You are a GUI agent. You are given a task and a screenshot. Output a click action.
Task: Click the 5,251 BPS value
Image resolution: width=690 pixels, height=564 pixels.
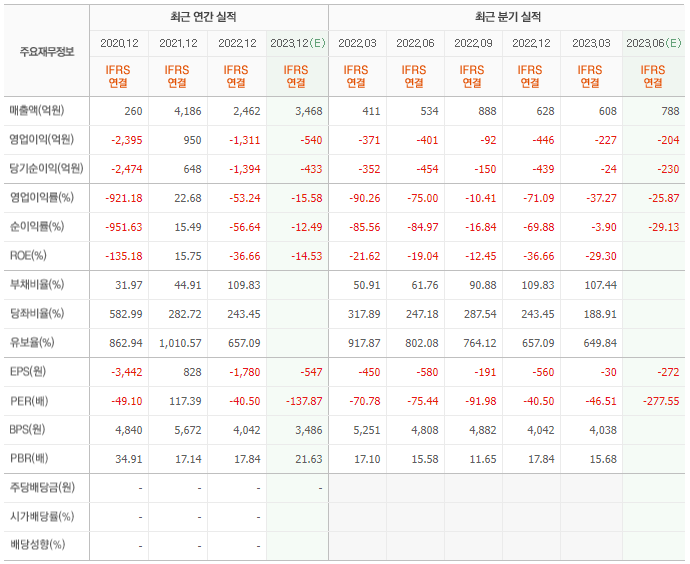point(367,430)
